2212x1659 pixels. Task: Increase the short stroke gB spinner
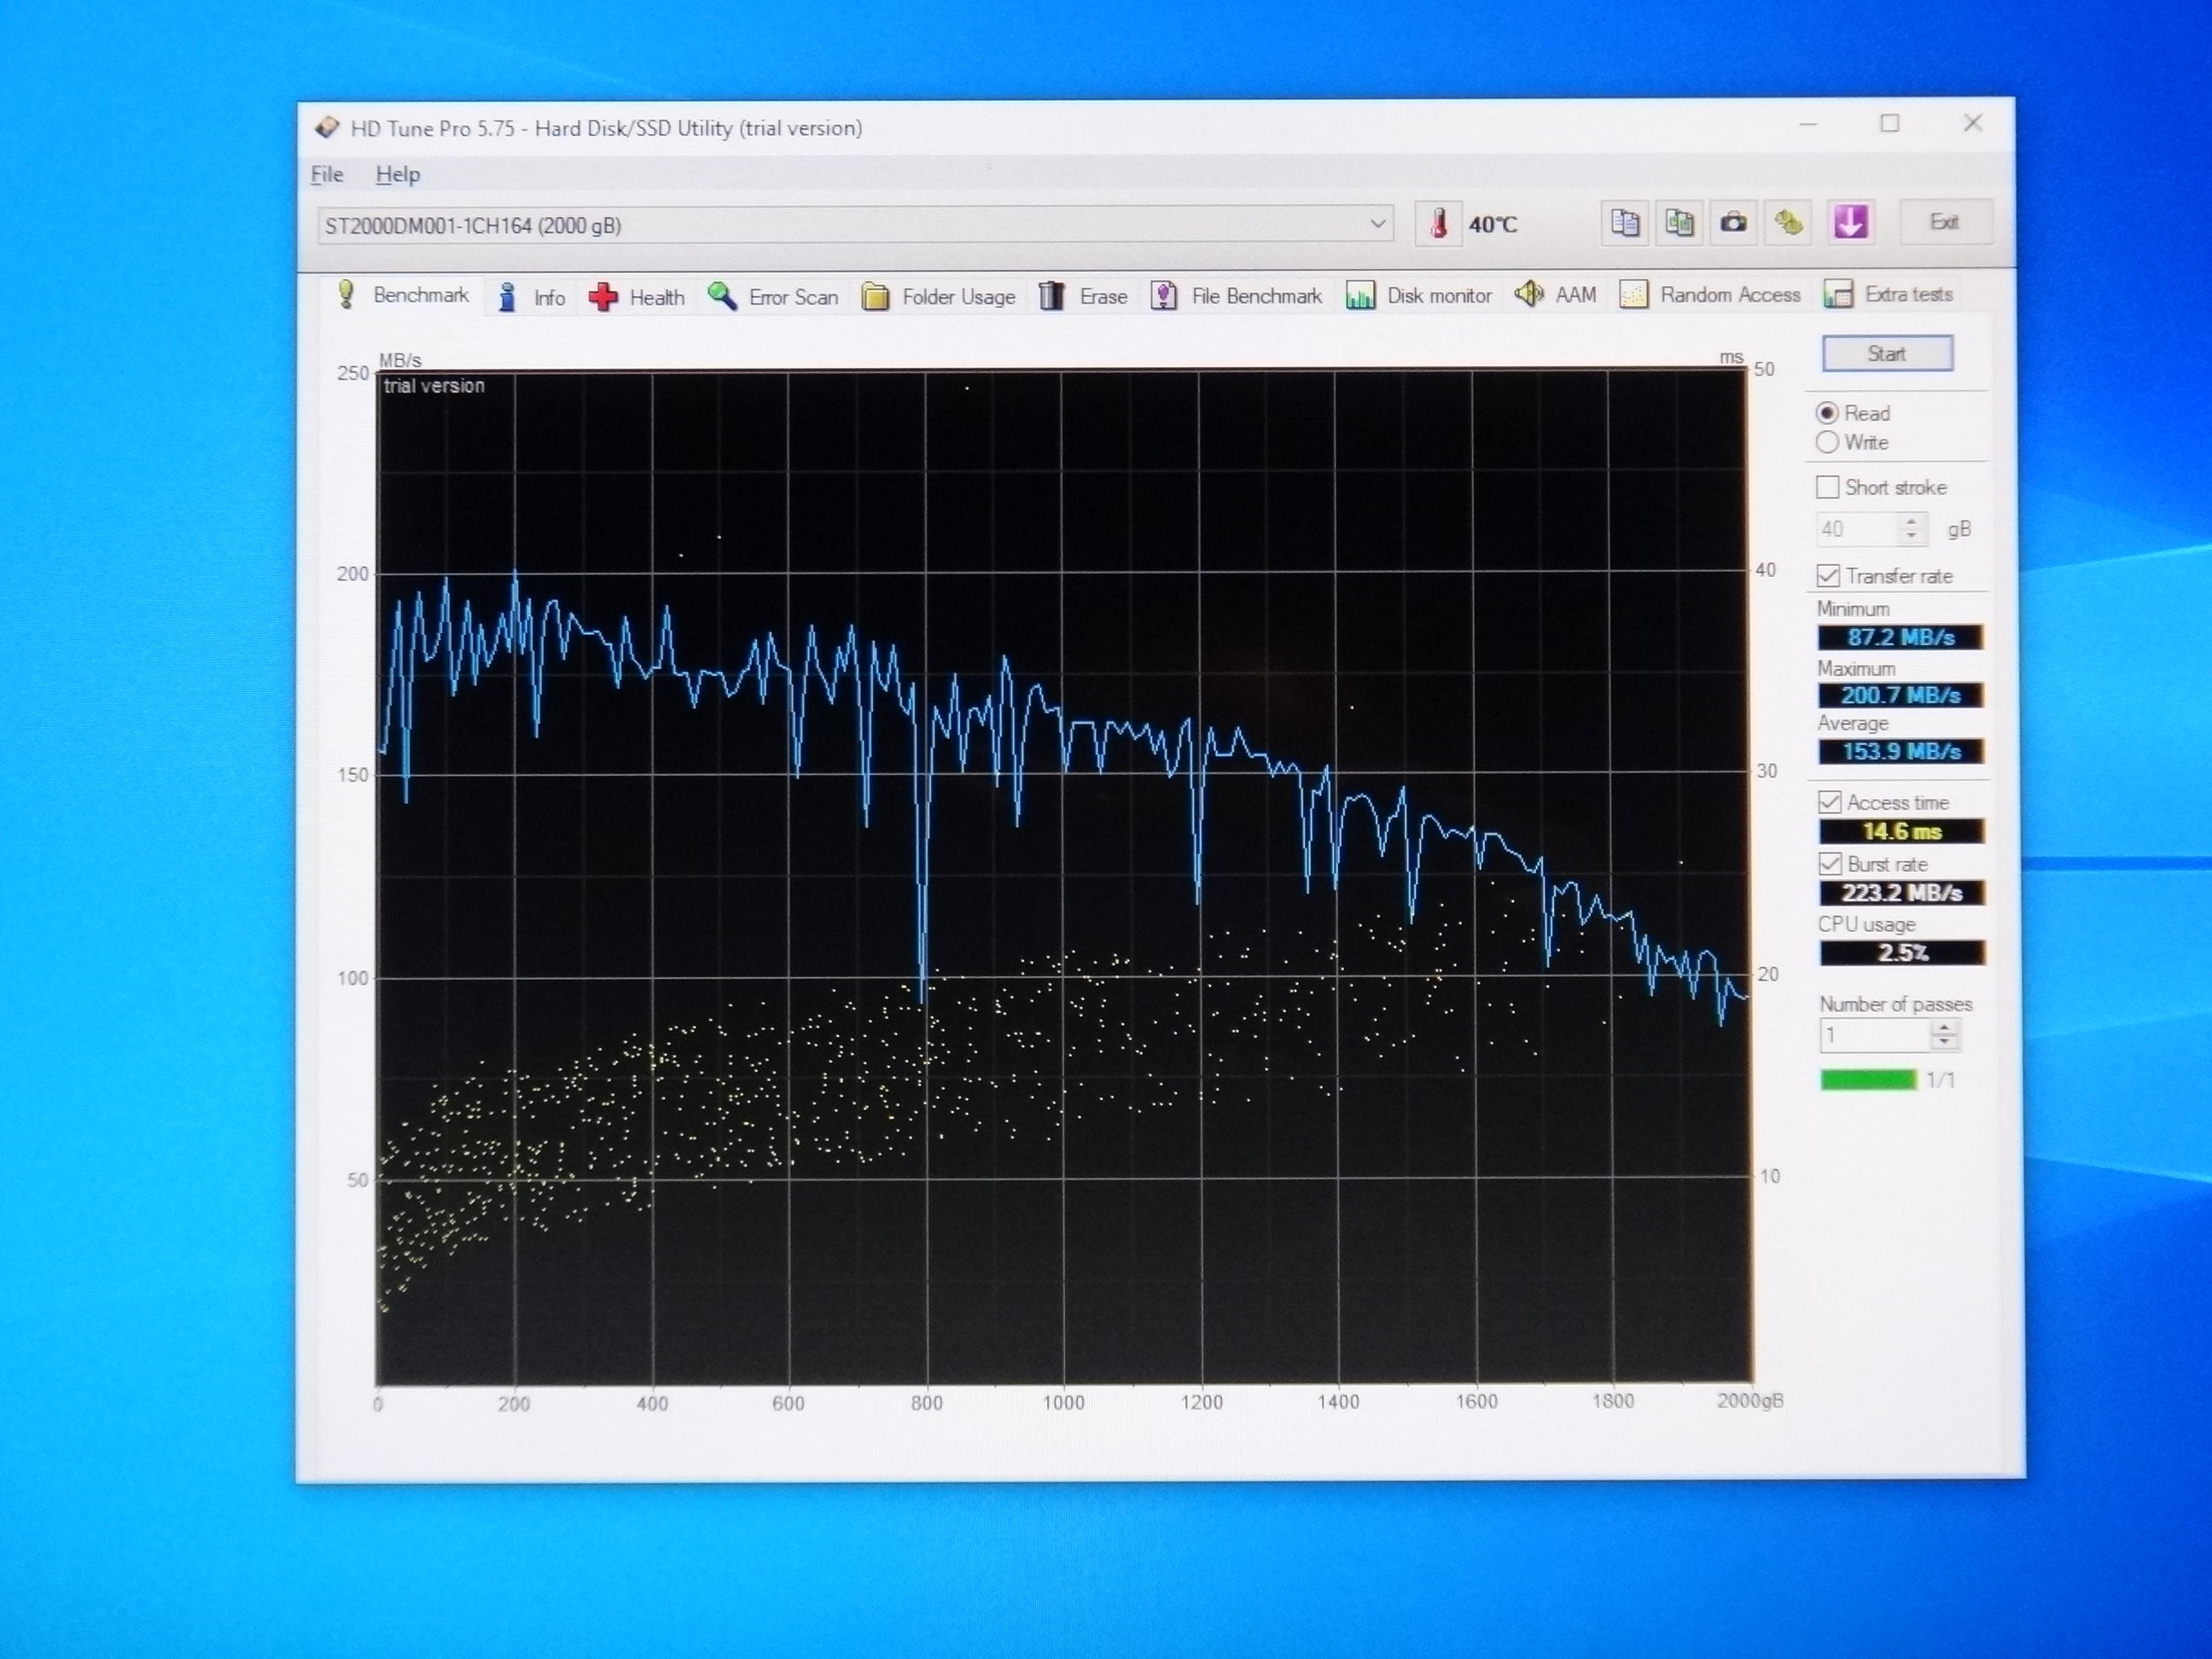pyautogui.click(x=1911, y=521)
